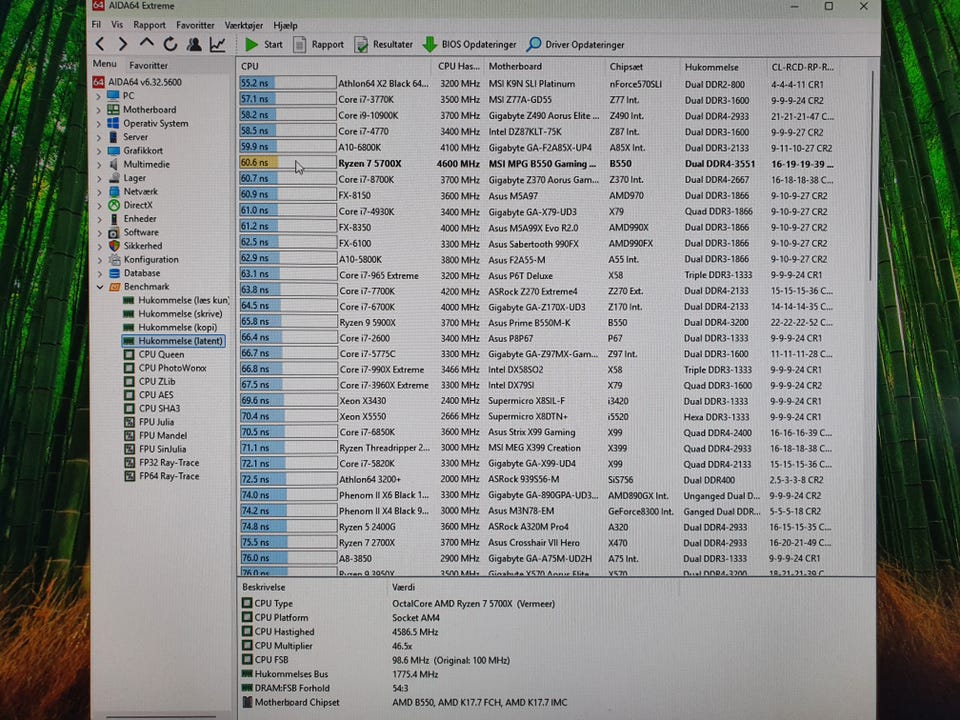Viewport: 960px width, 720px height.
Task: Click the BIOS Opdateringer green arrow icon
Action: 430,44
